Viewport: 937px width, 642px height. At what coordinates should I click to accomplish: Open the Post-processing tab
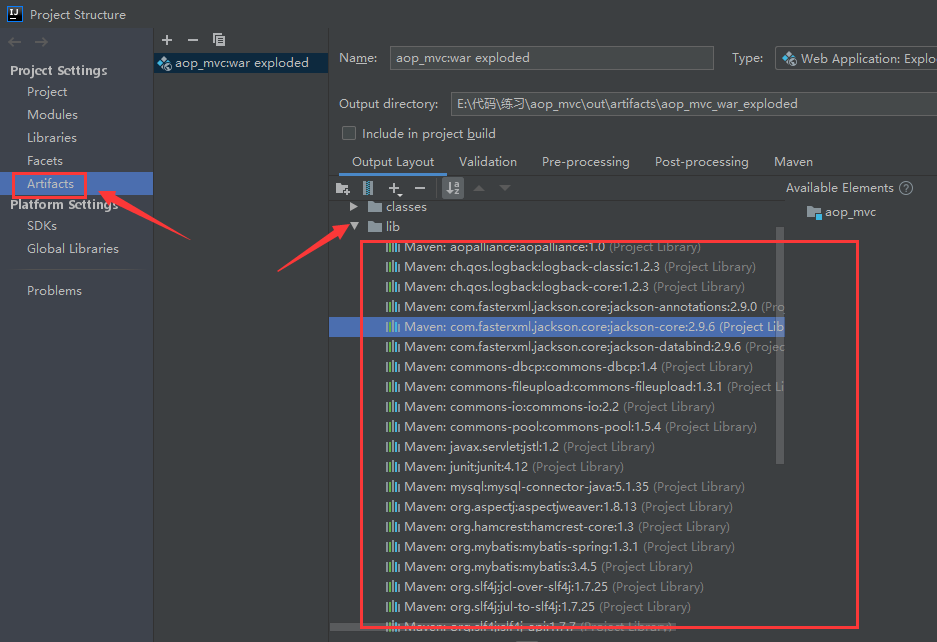coord(701,161)
